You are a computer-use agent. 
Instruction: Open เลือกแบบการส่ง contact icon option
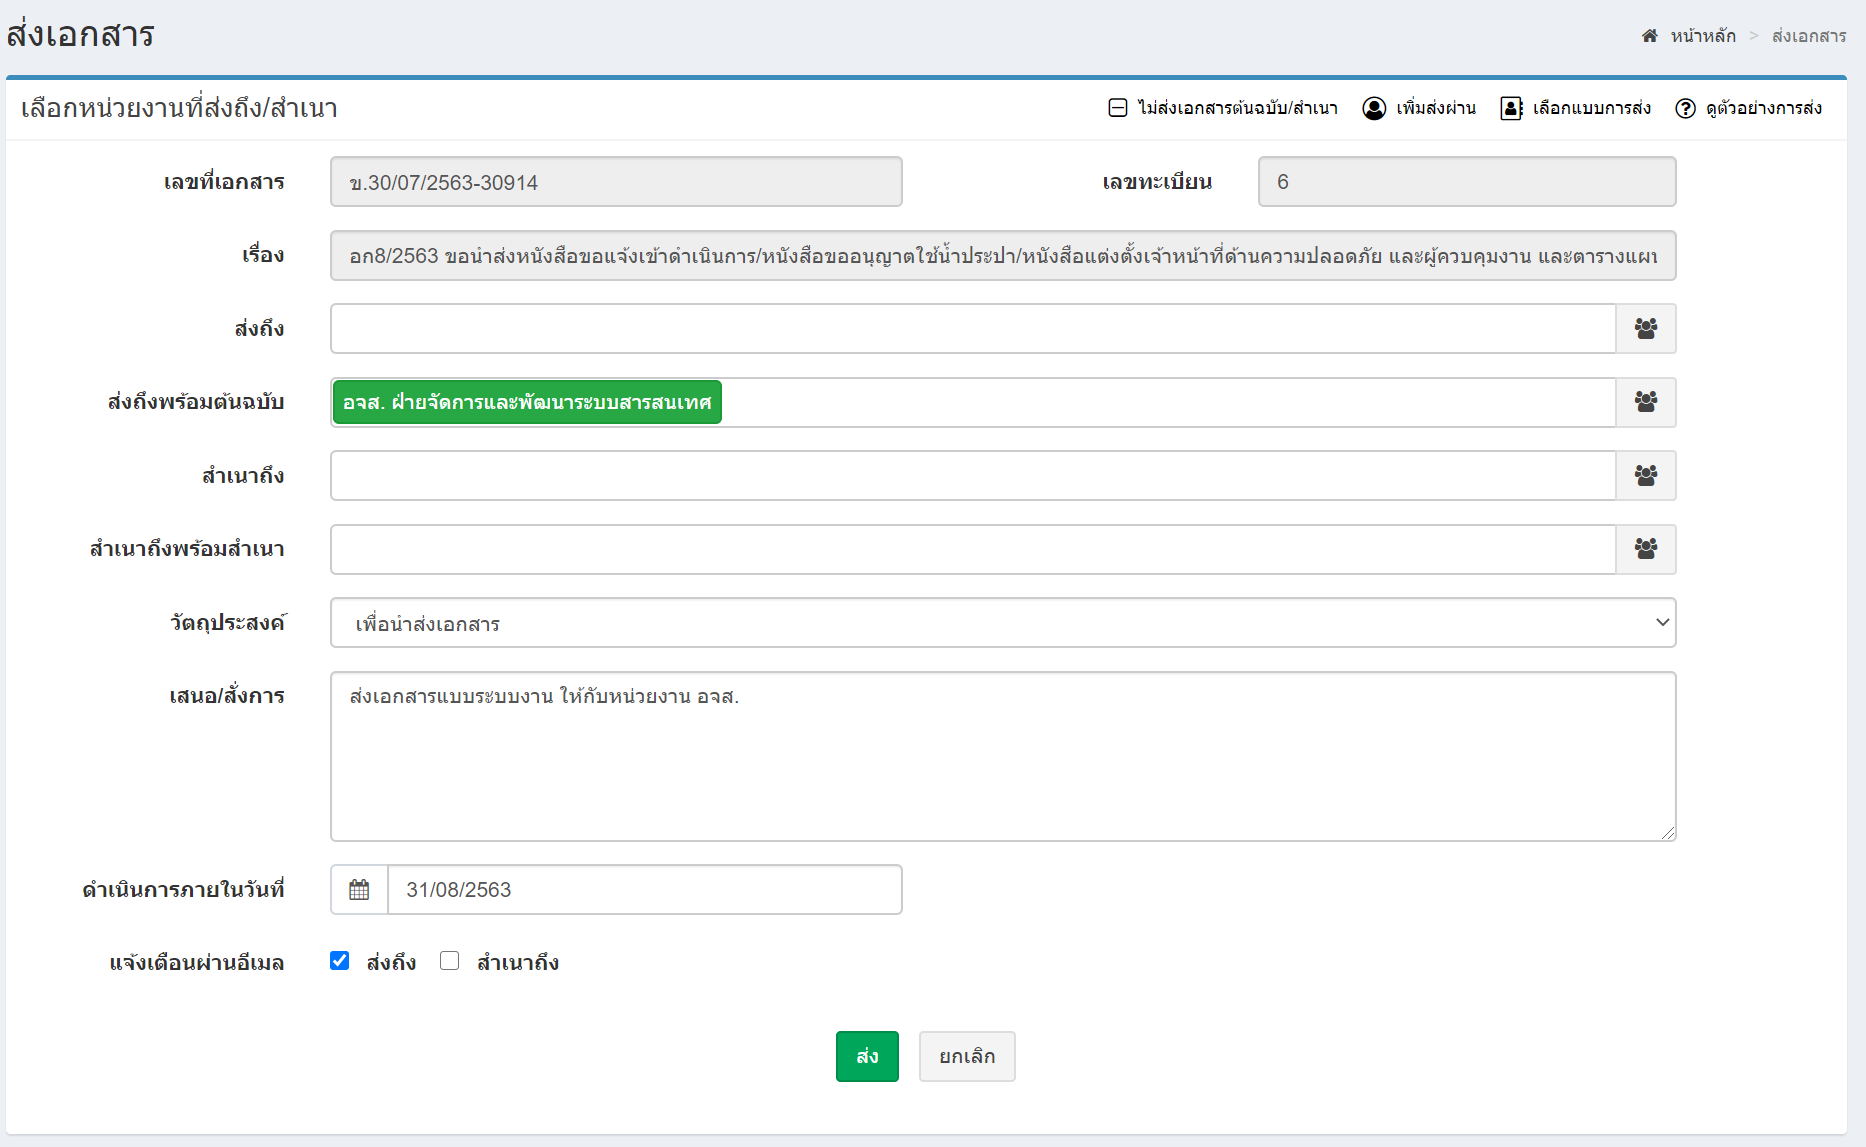[1511, 108]
